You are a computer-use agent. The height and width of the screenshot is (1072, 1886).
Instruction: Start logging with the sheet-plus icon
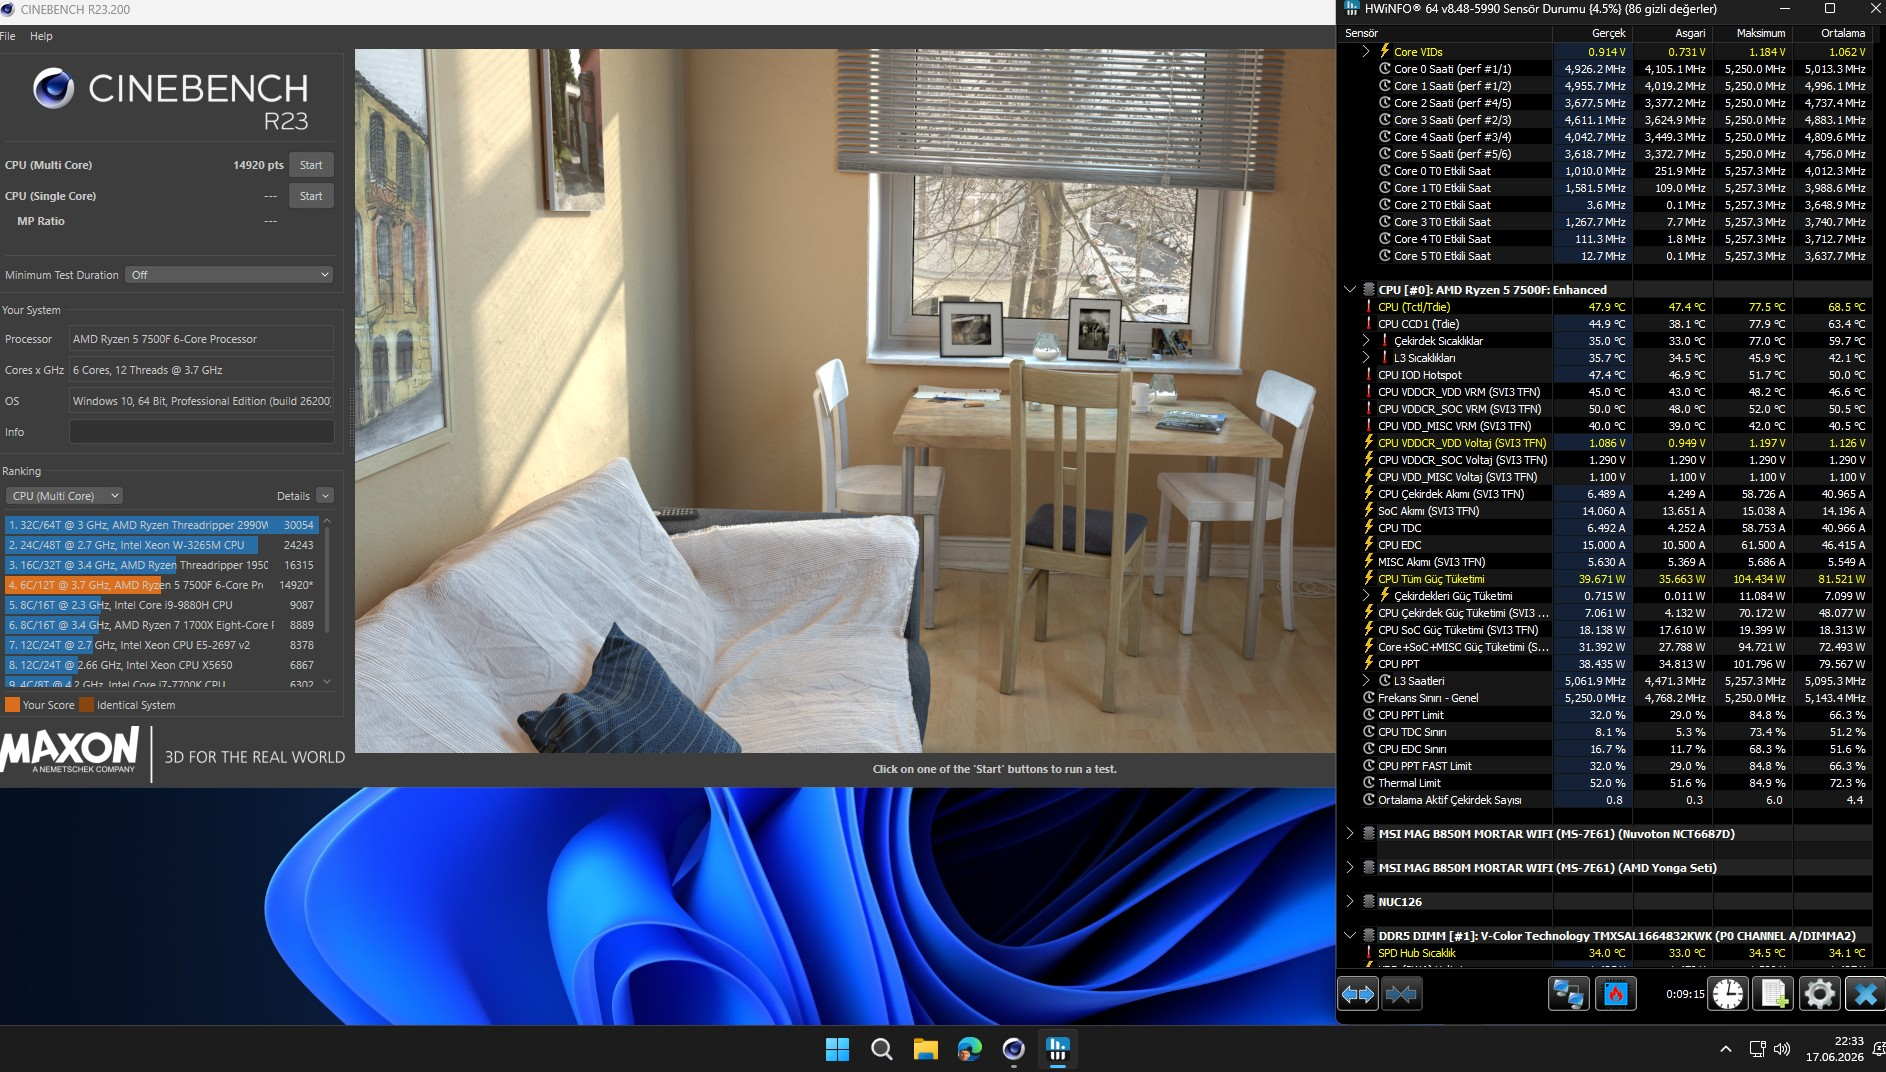click(1774, 994)
